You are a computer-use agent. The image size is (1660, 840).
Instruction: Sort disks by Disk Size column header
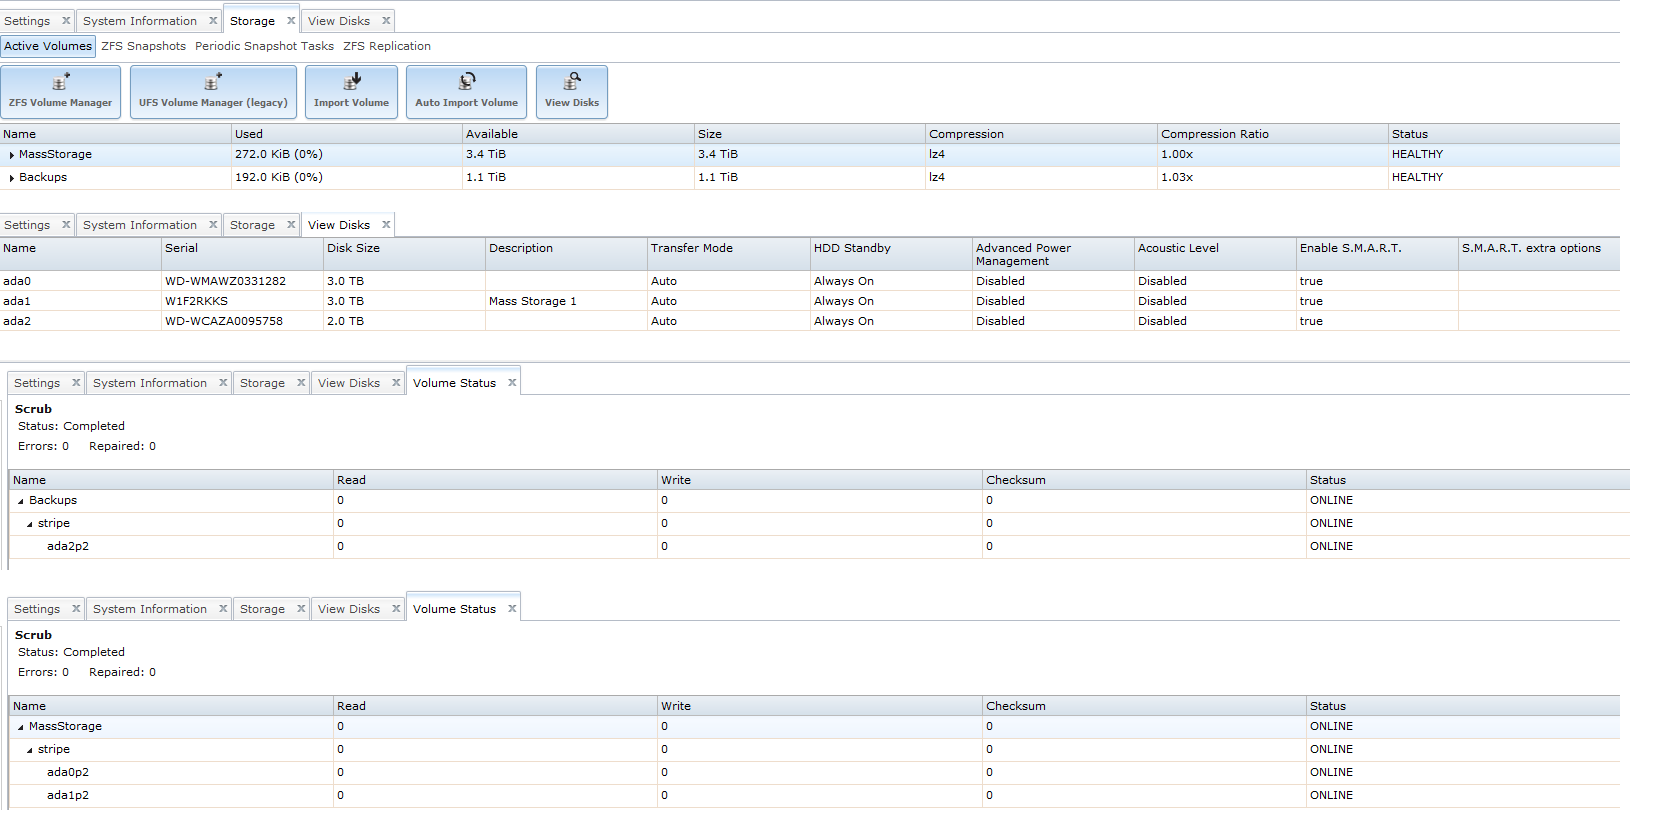pyautogui.click(x=405, y=254)
